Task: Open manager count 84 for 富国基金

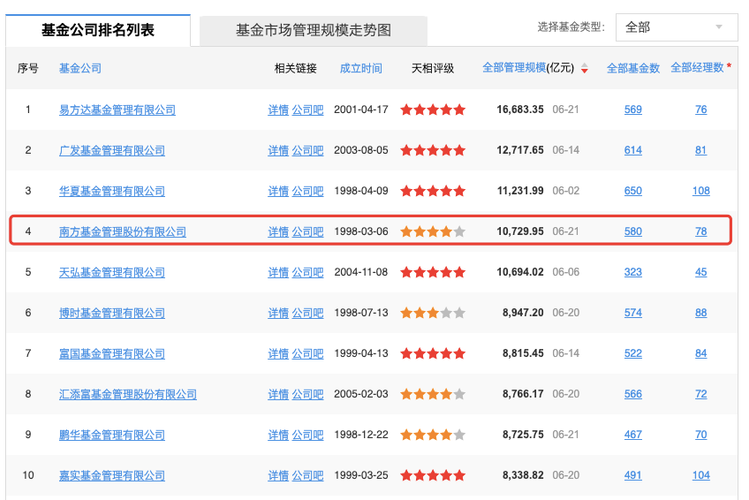Action: tap(701, 353)
